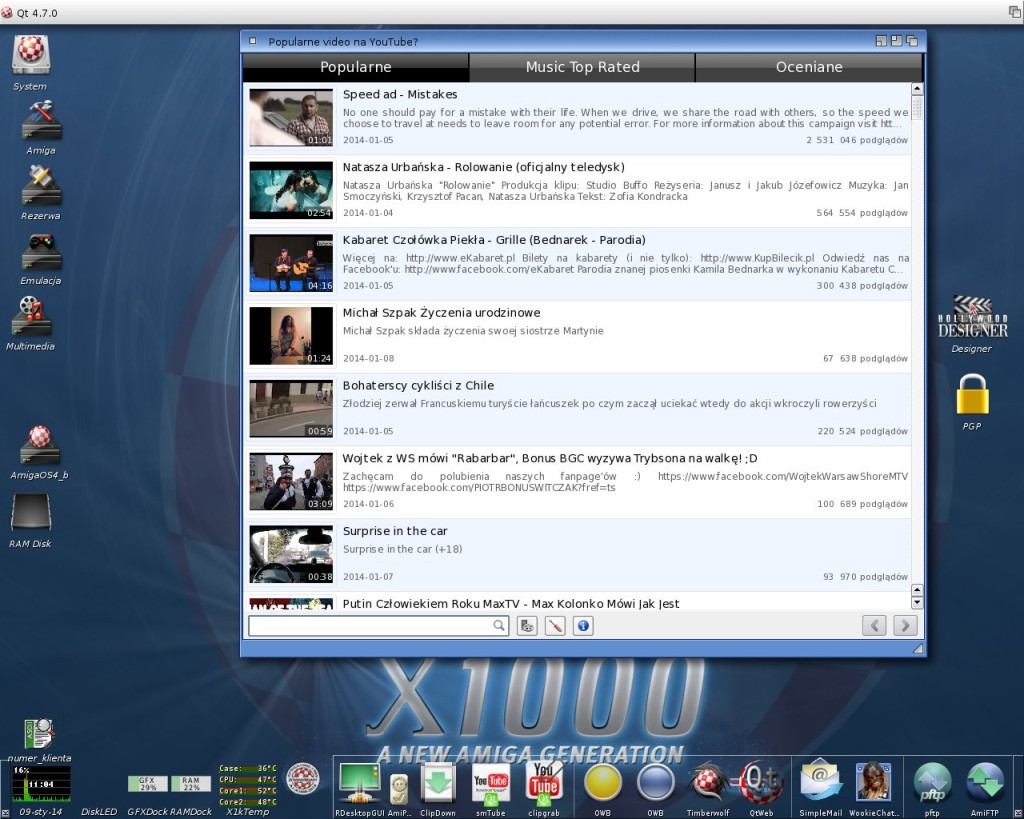Switch to the Oceniane tab
This screenshot has width=1024, height=819.
(x=809, y=67)
